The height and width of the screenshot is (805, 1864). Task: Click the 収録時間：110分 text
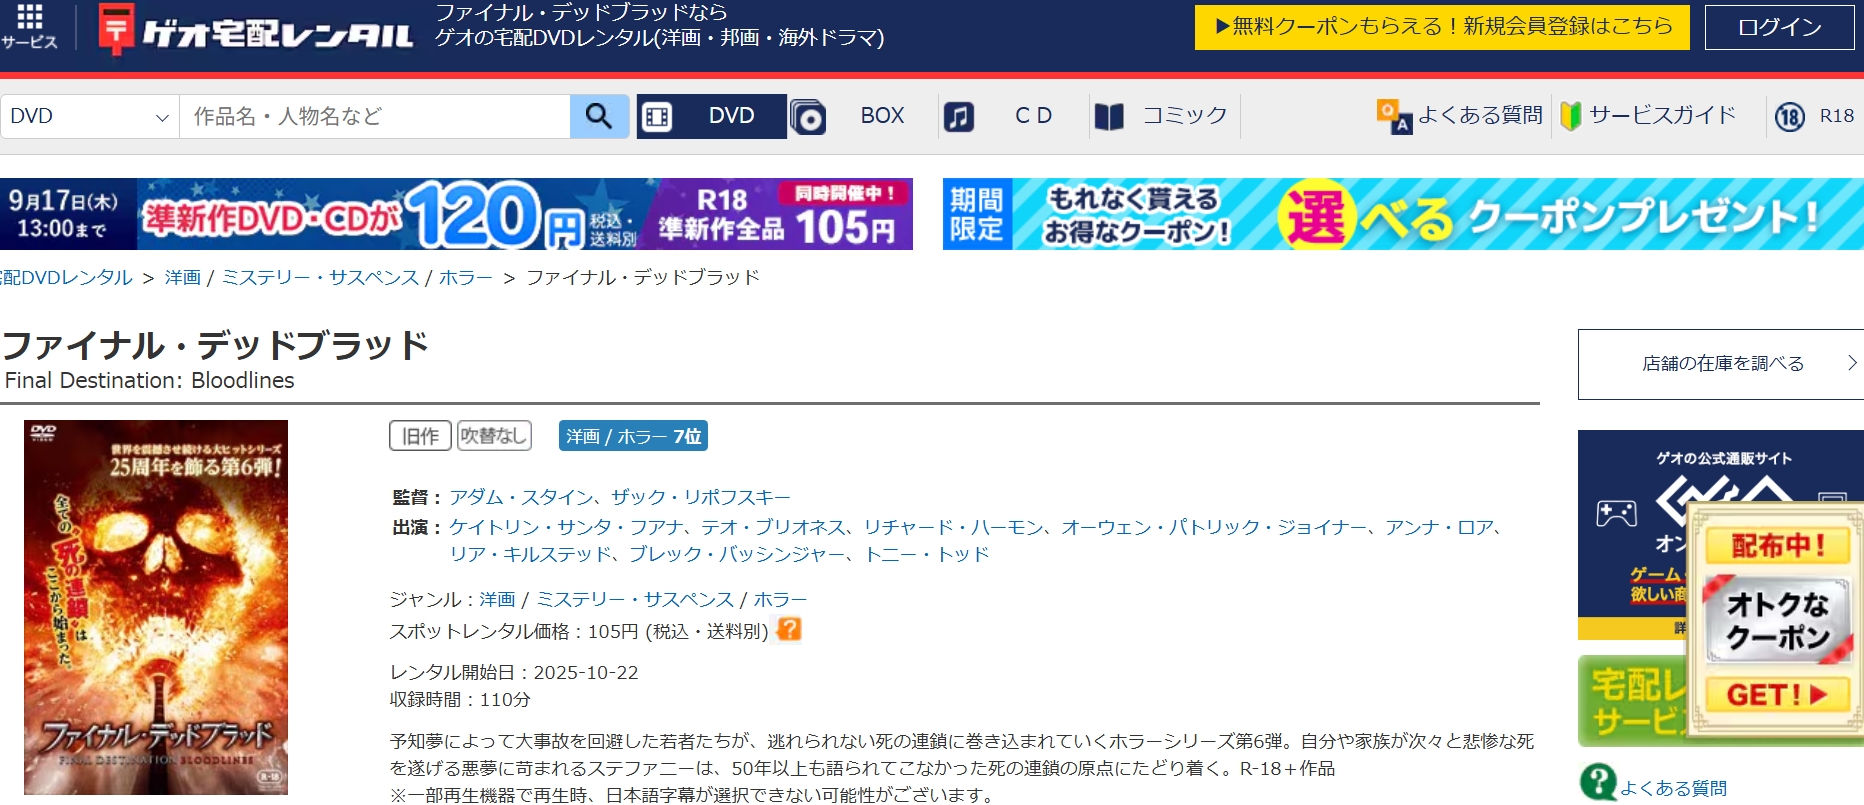click(x=460, y=699)
